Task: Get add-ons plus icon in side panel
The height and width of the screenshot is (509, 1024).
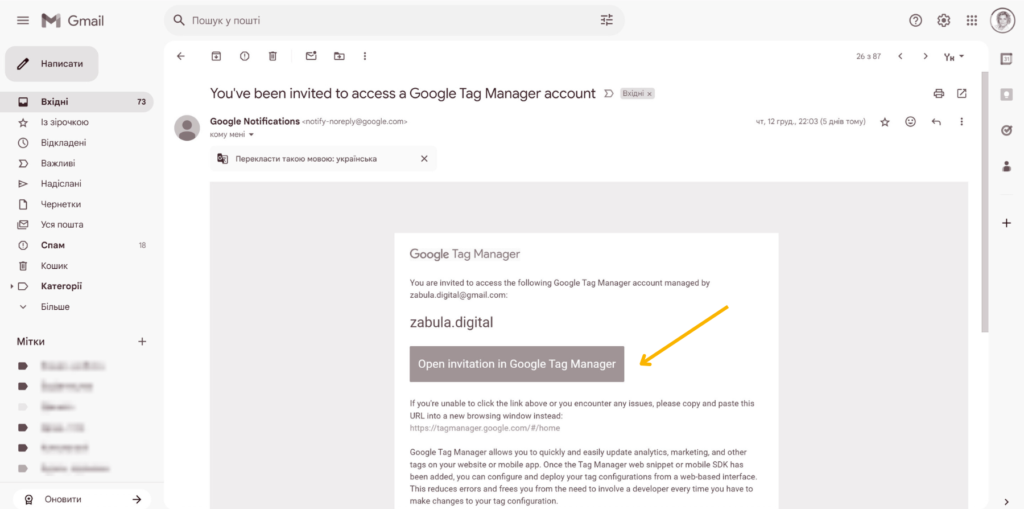Action: [1007, 223]
